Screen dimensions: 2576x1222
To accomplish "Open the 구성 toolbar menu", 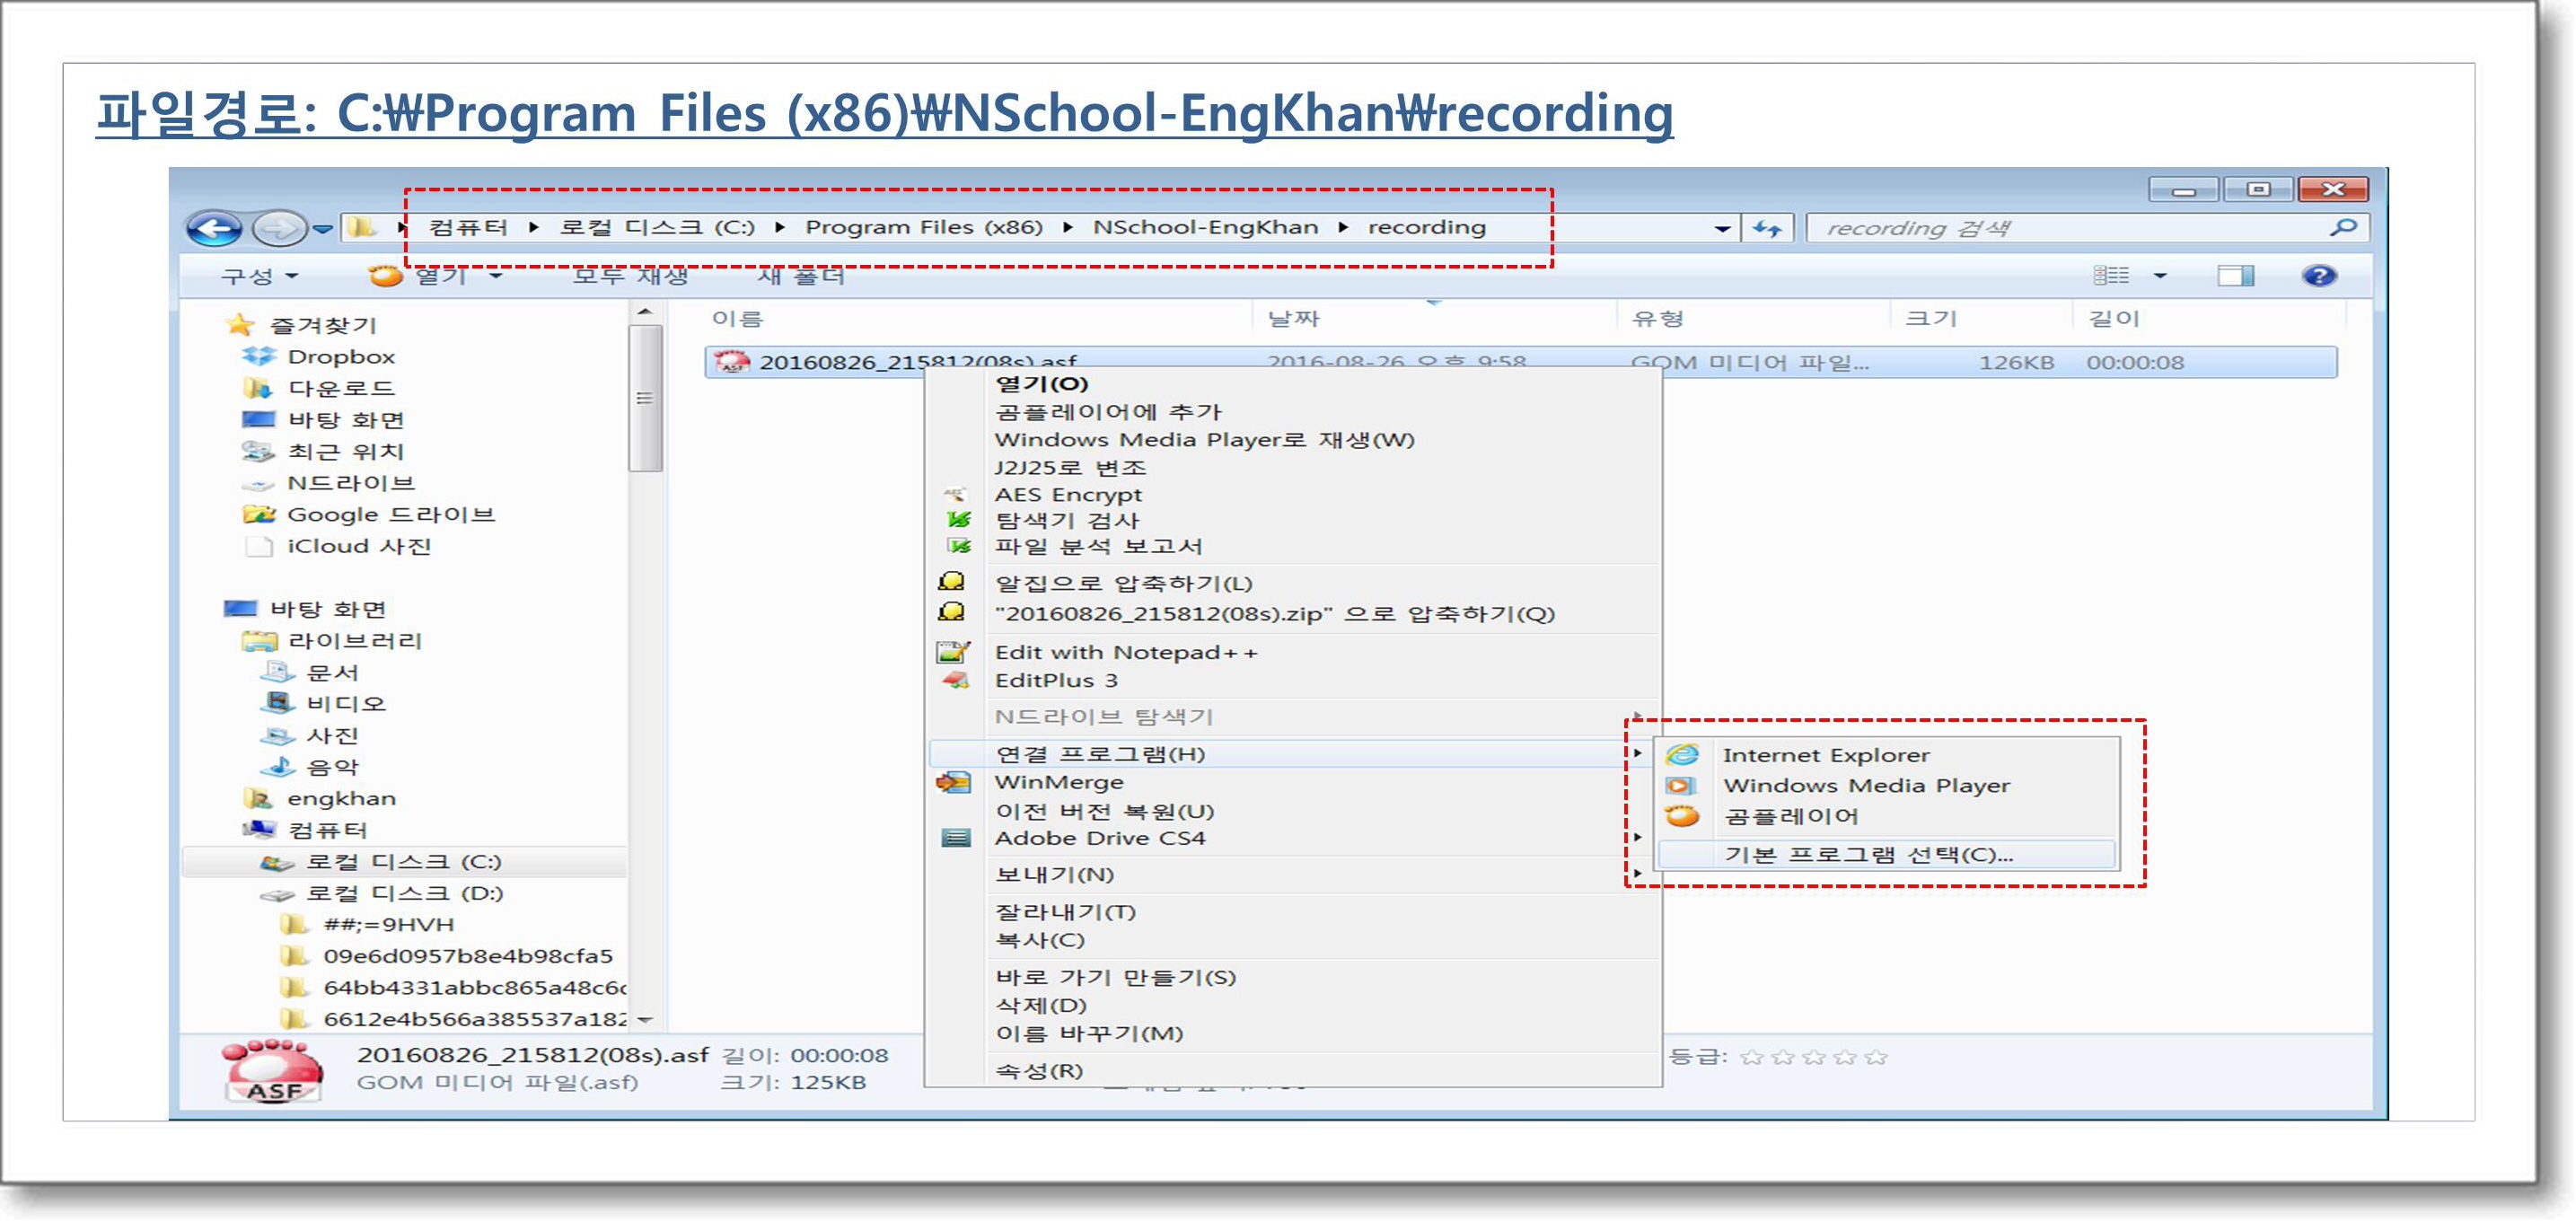I will click(x=259, y=276).
